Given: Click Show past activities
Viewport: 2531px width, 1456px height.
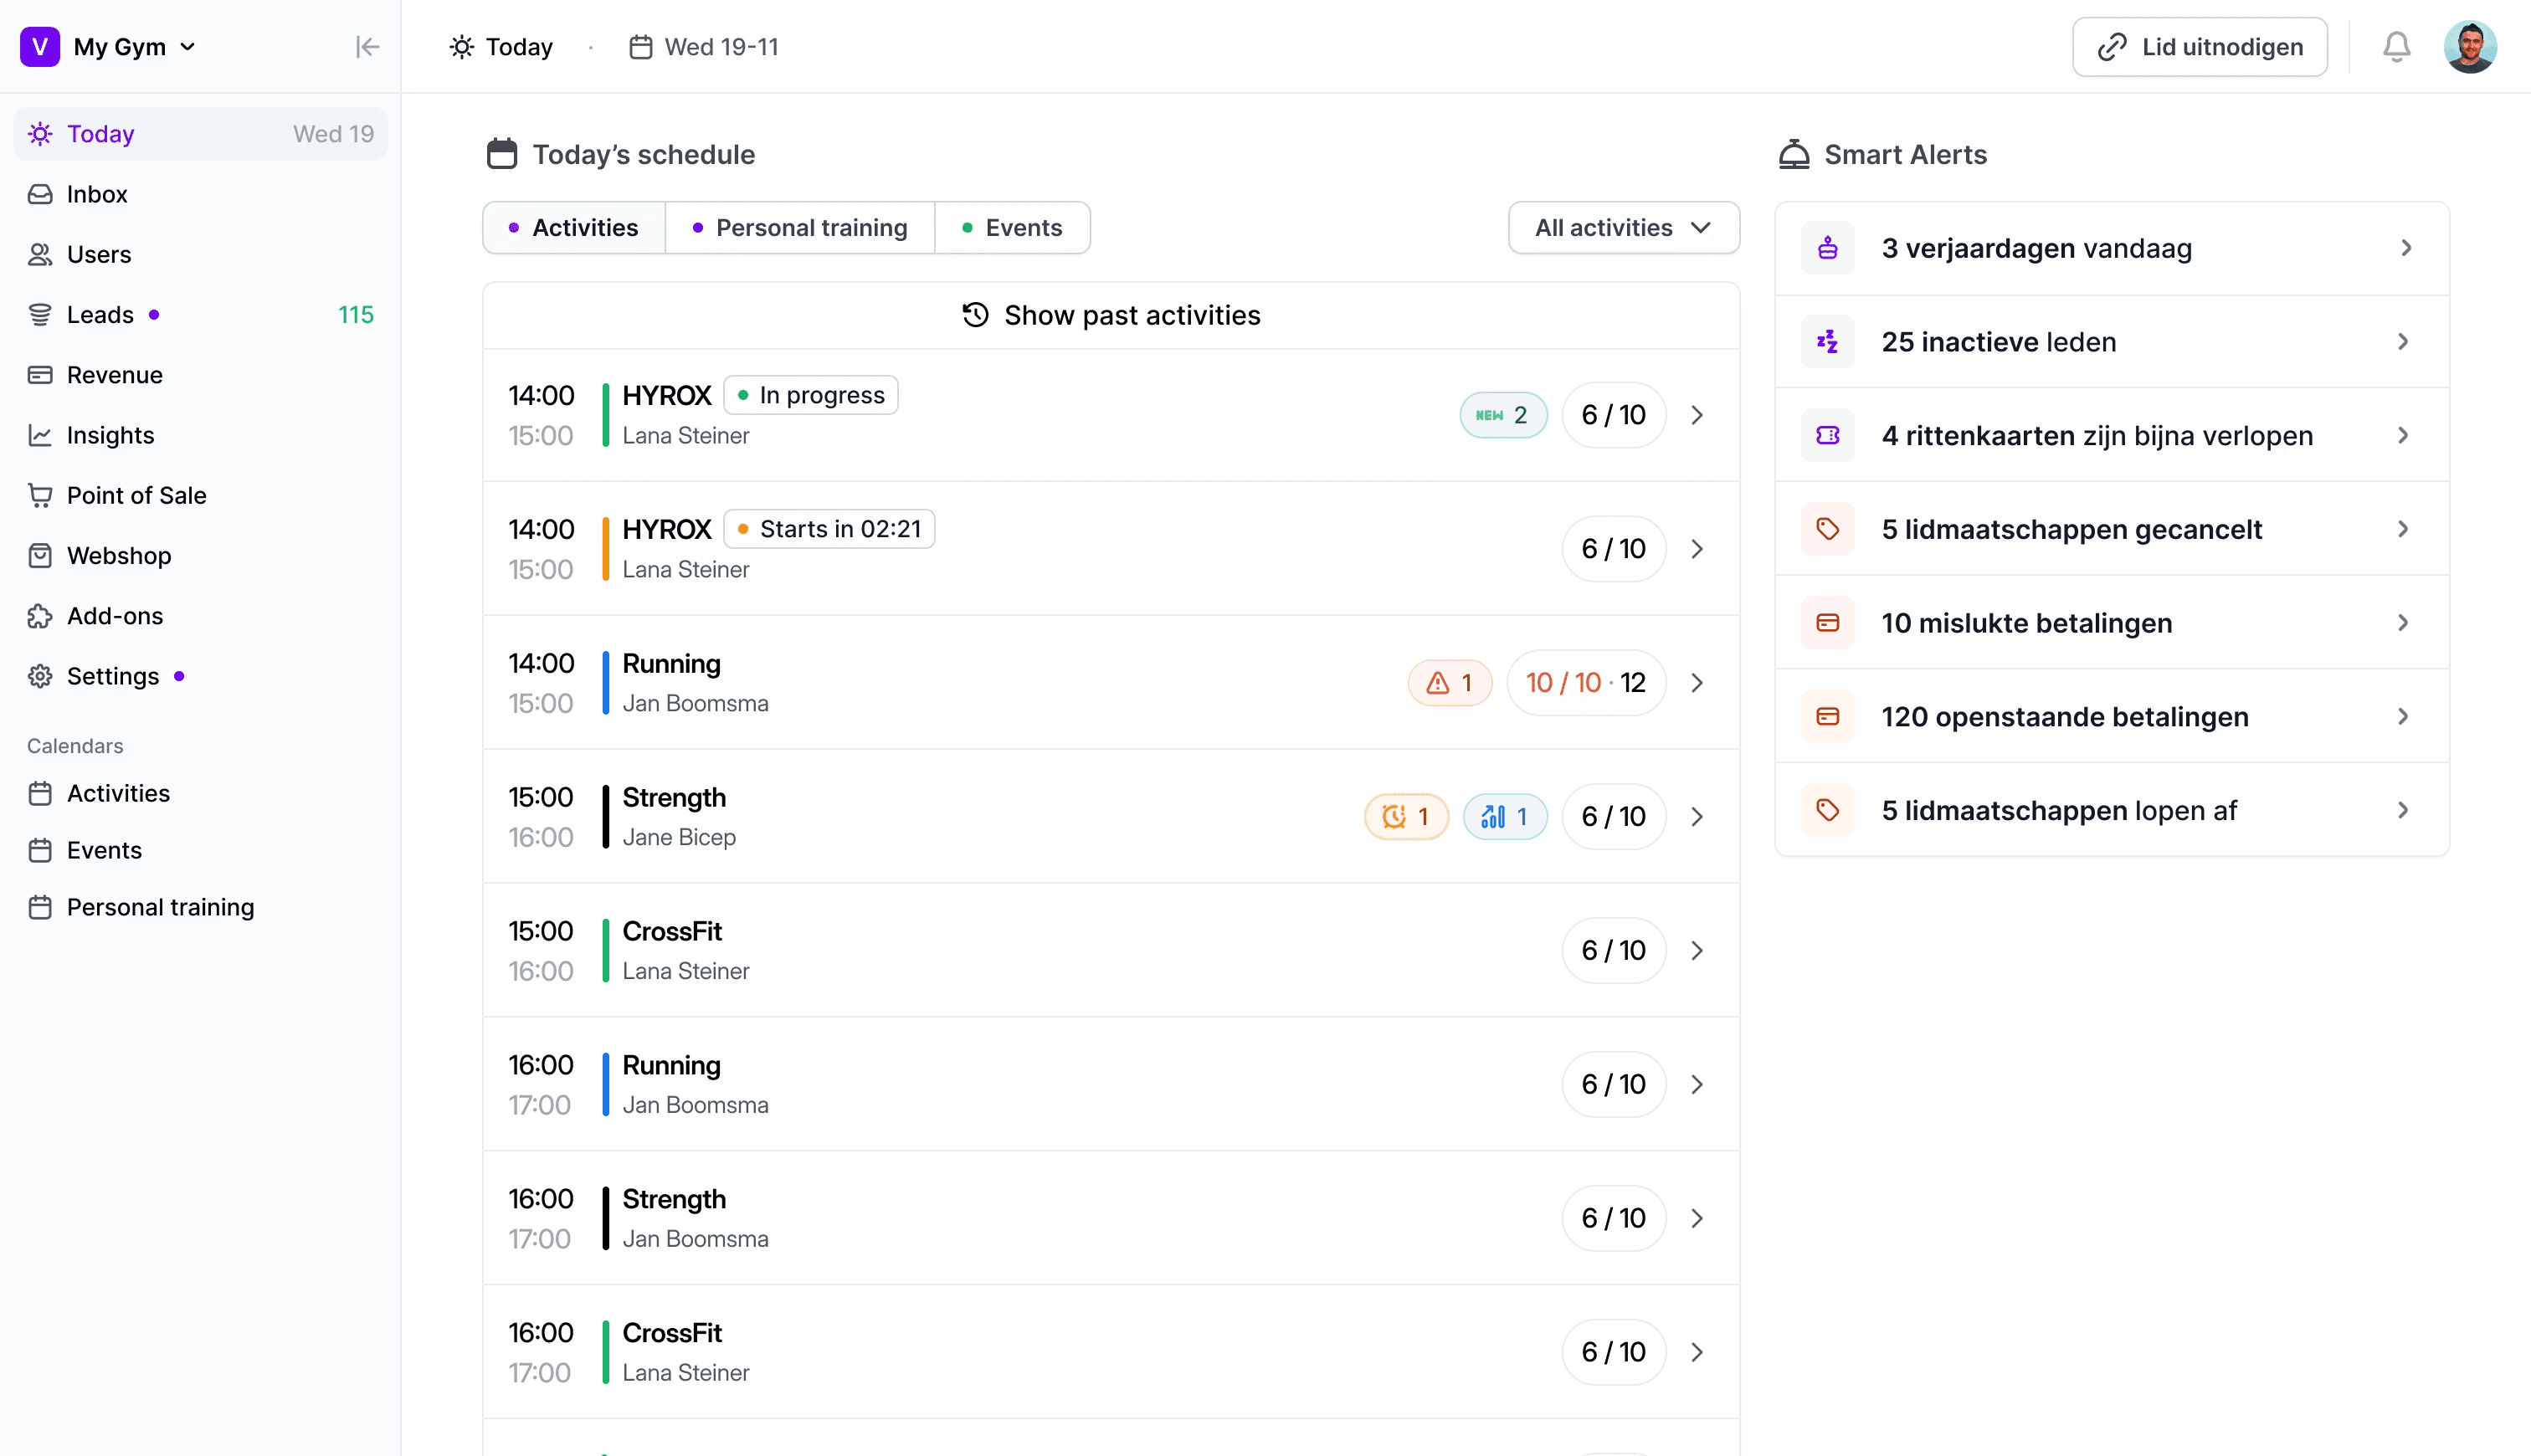Looking at the screenshot, I should tap(1111, 315).
